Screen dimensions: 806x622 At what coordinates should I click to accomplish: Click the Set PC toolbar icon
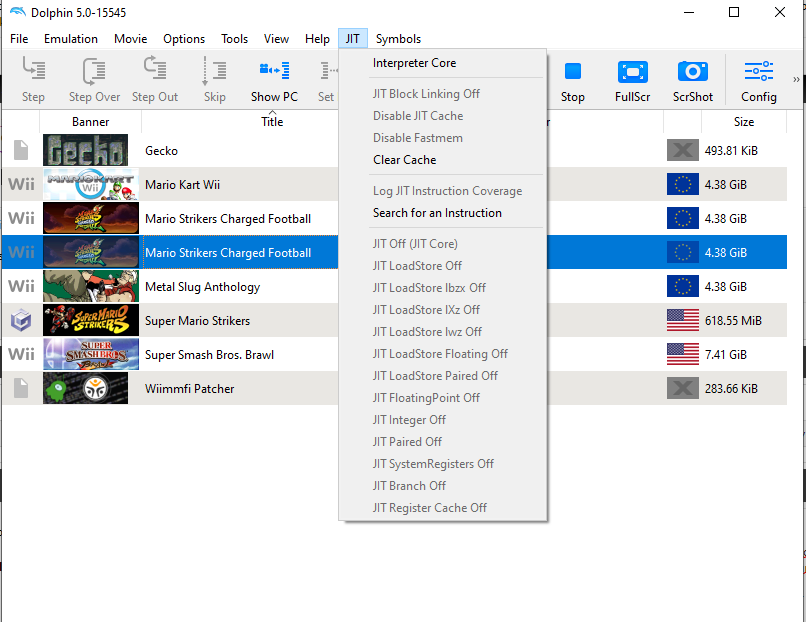click(x=328, y=70)
